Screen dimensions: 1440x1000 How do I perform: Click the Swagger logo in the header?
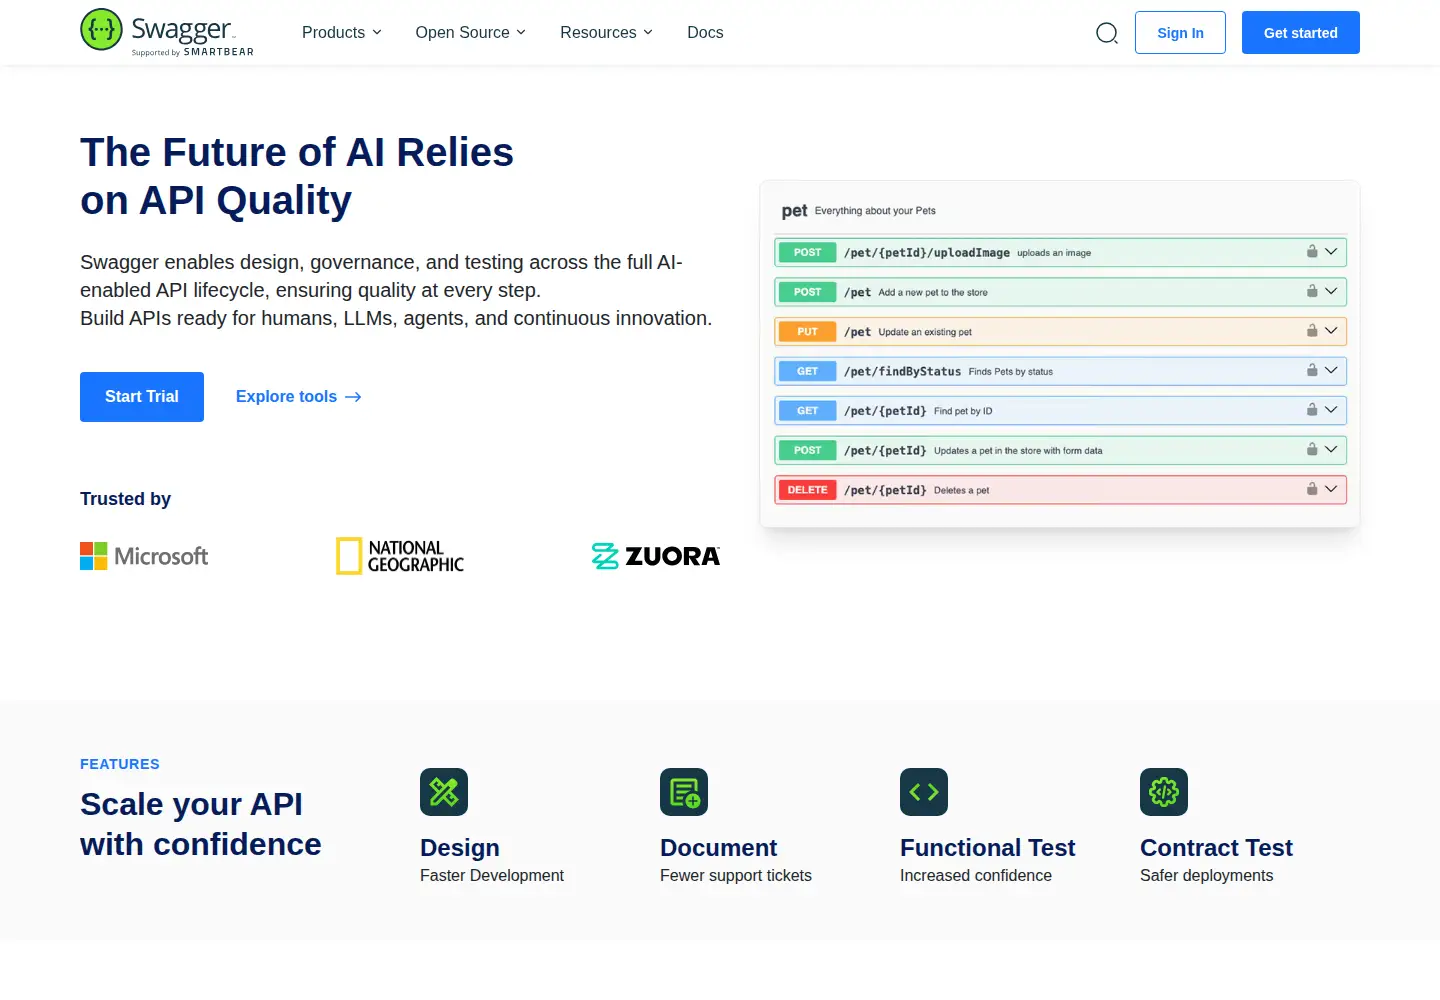(x=167, y=32)
